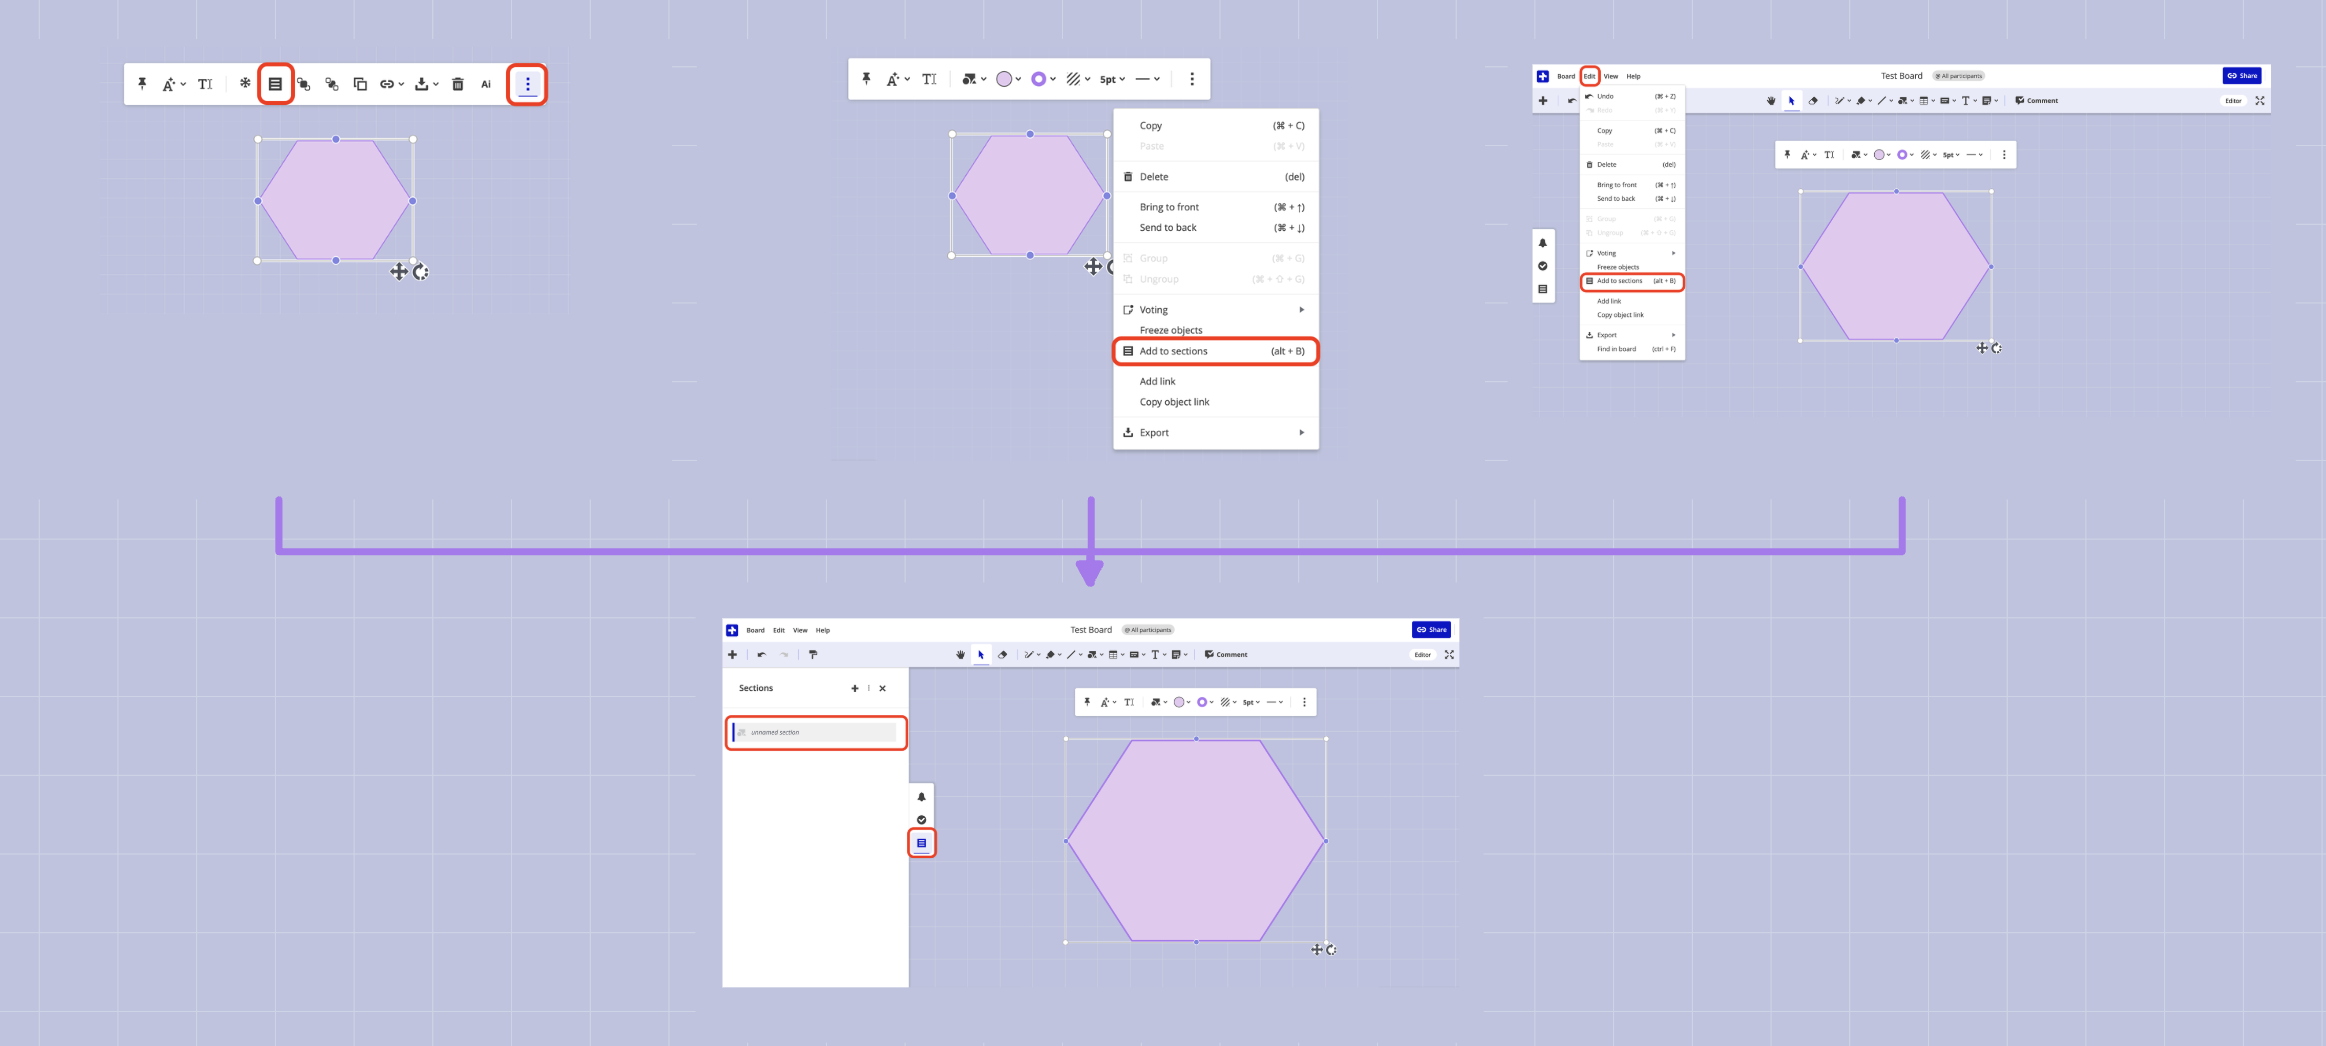The height and width of the screenshot is (1046, 2326).
Task: Duplicate the shape using the copy icon
Action: pos(360,84)
